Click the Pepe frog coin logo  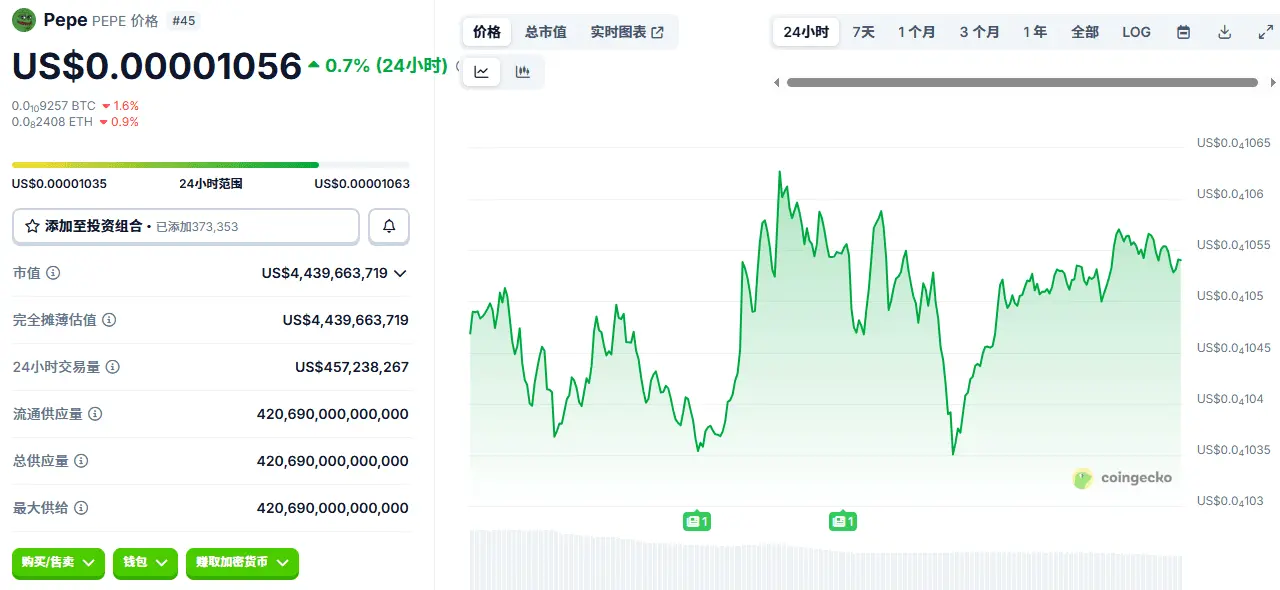24,20
